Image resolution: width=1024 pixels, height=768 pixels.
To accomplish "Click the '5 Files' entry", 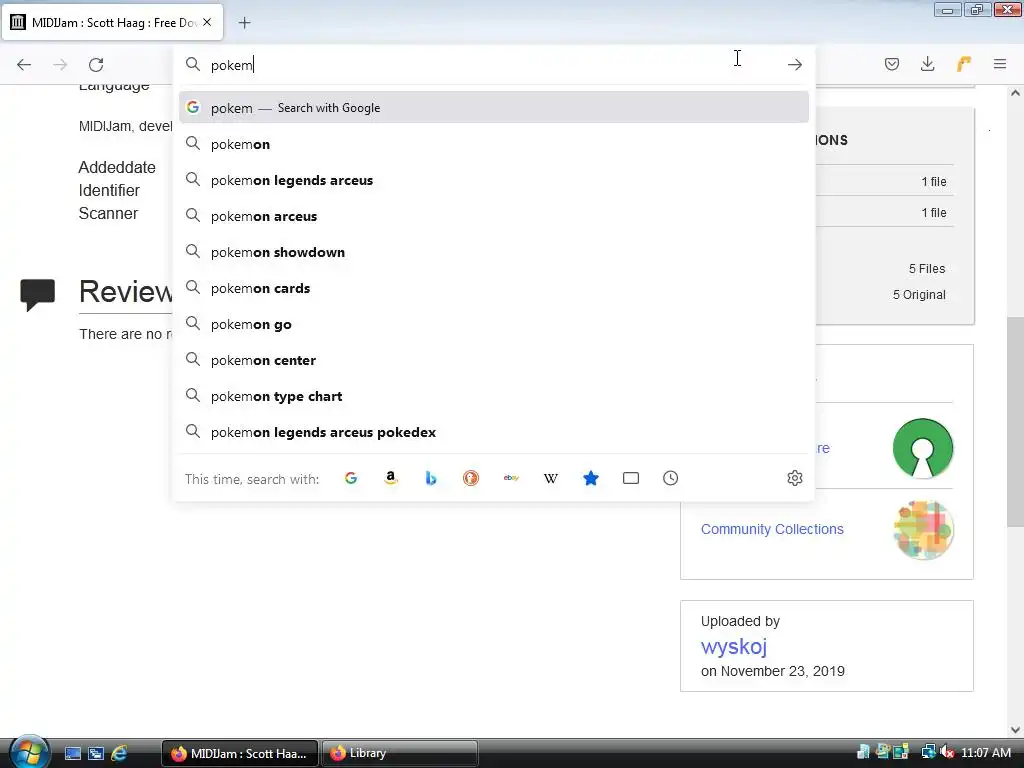I will 927,268.
